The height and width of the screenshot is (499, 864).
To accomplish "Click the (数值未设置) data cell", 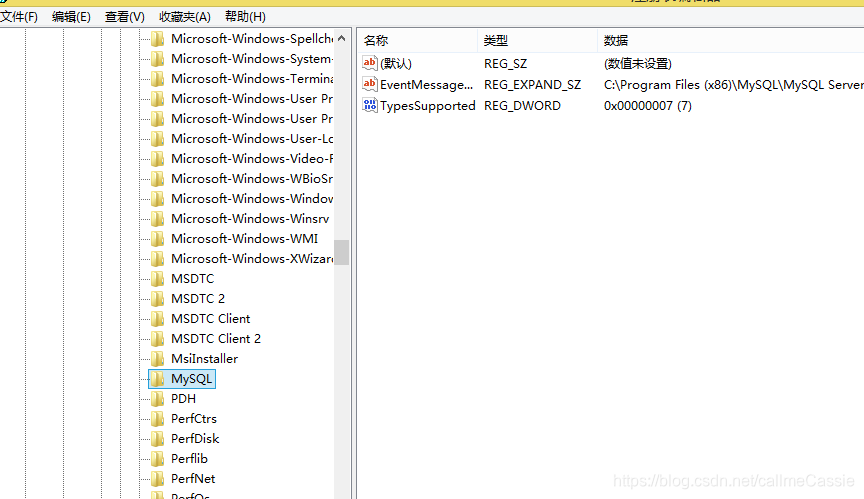I will pyautogui.click(x=638, y=64).
